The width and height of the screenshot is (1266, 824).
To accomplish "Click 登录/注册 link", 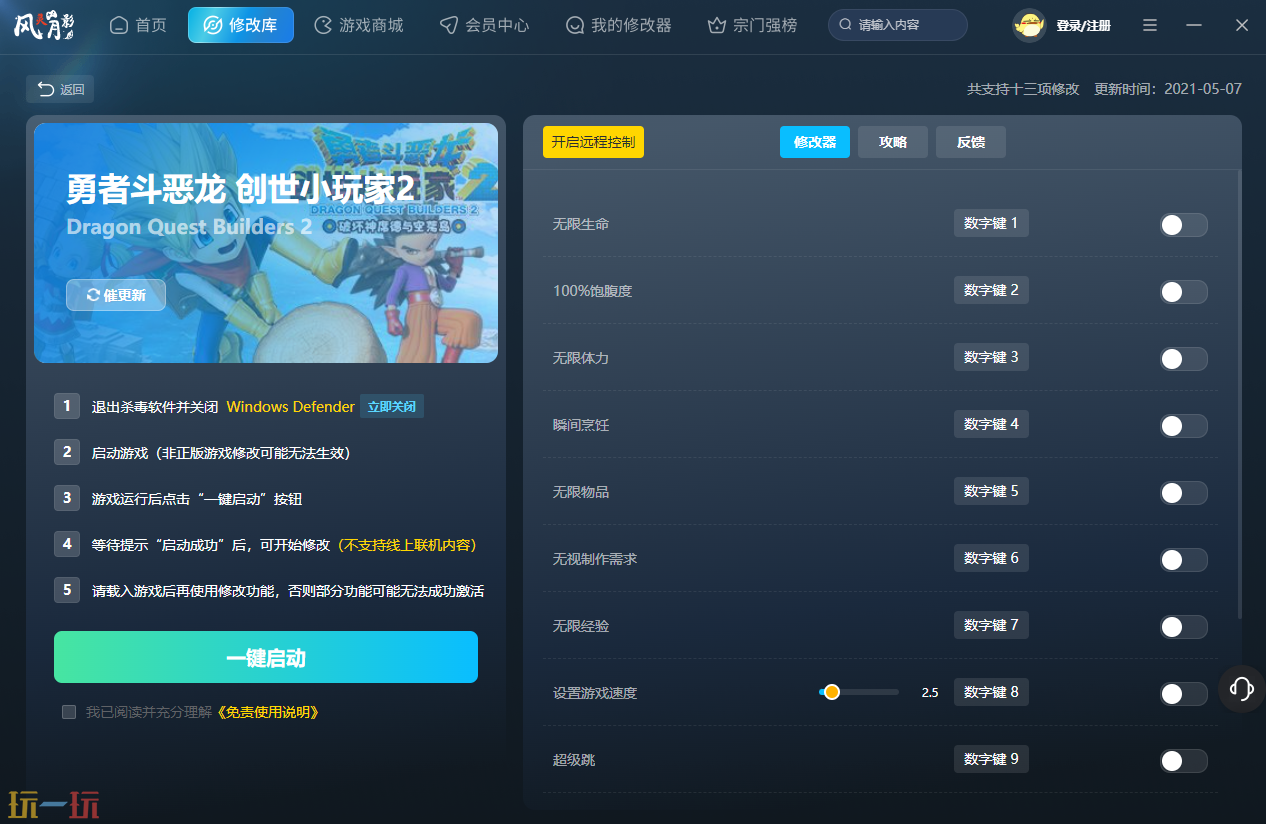I will (x=1083, y=26).
